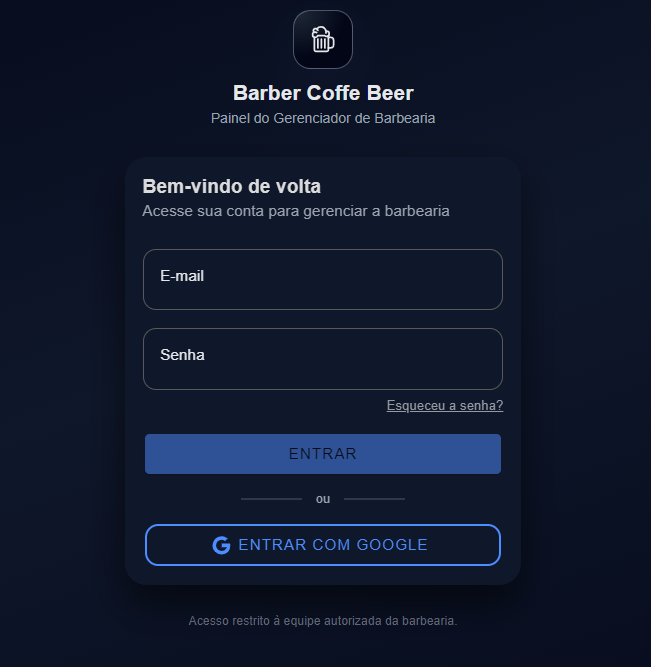Click the word 'Beer' in the app title
Viewport: 651px width, 667px height.
click(x=391, y=93)
